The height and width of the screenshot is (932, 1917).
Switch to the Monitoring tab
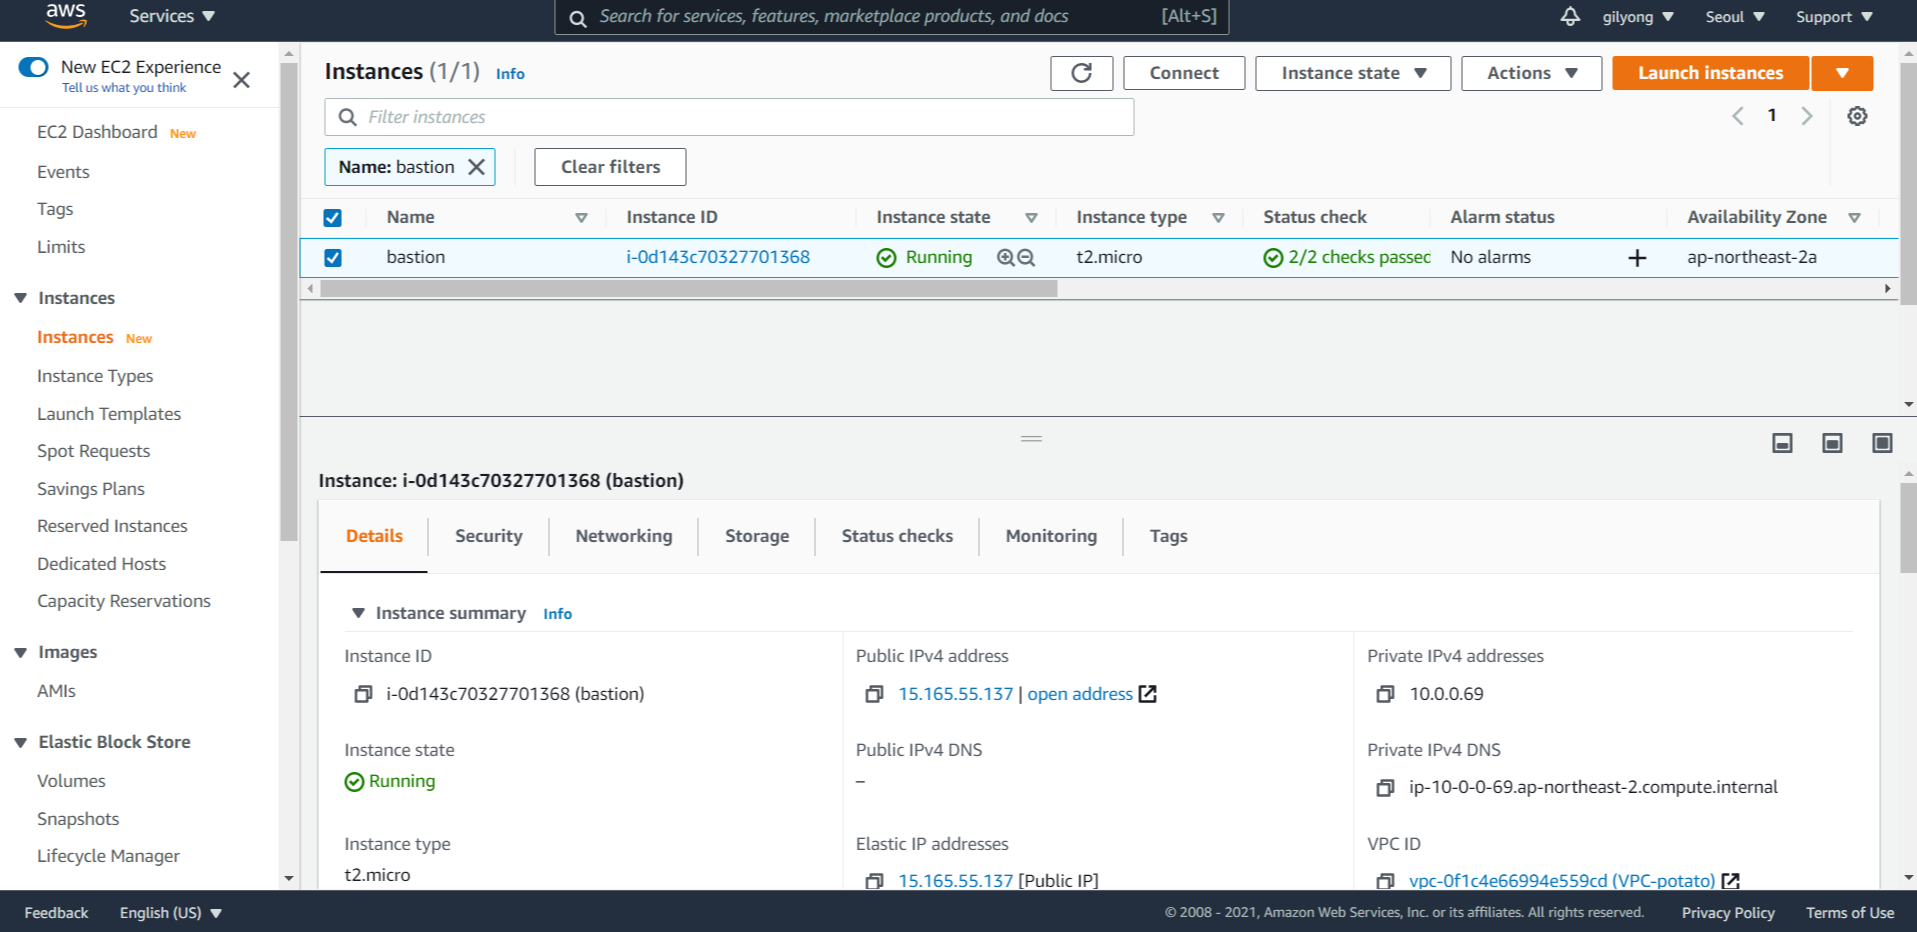click(x=1051, y=536)
